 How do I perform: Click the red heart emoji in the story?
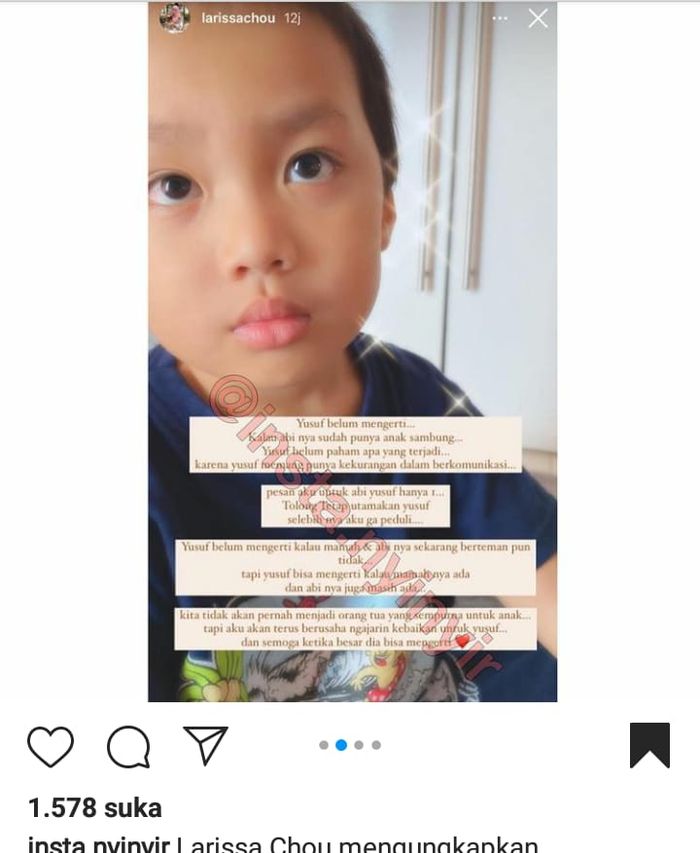point(462,642)
